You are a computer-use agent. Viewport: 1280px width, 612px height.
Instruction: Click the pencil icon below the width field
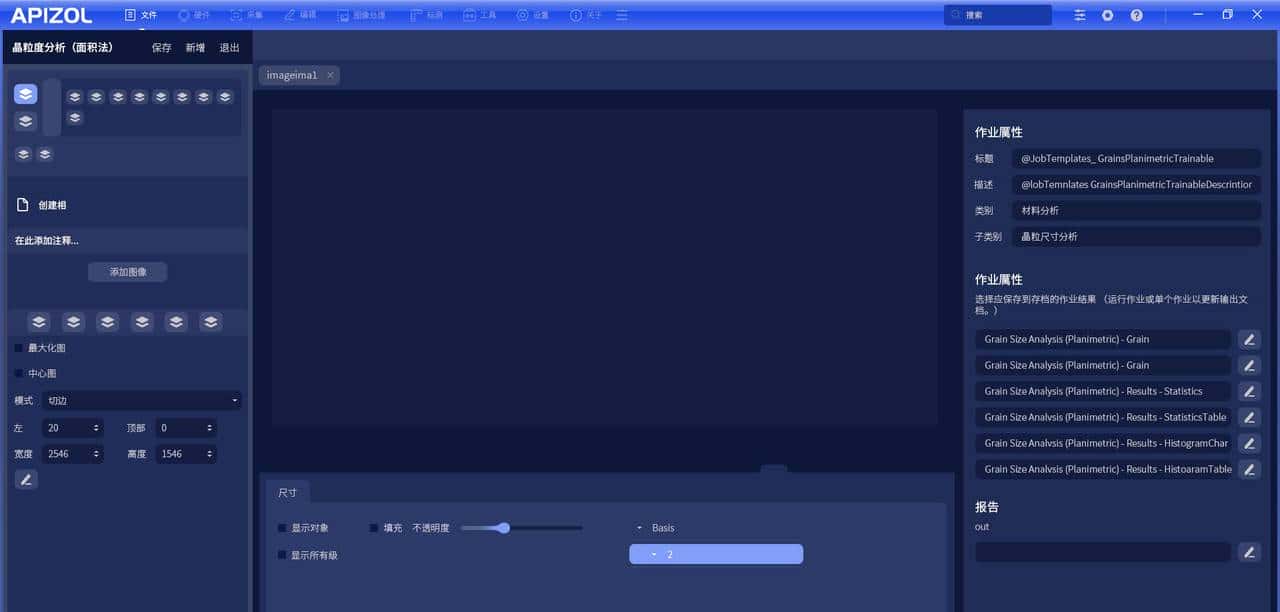click(26, 480)
